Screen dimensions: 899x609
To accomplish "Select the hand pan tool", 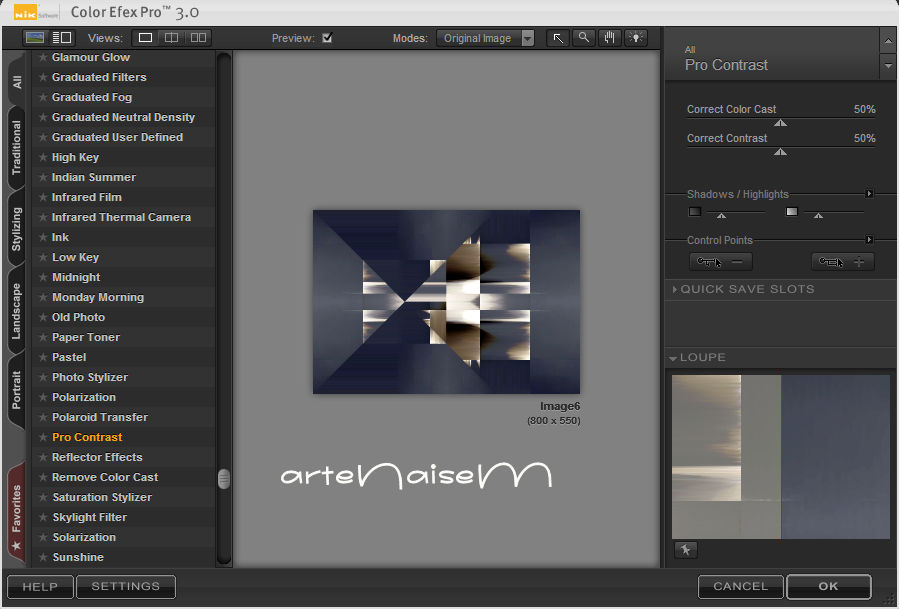I will click(609, 38).
